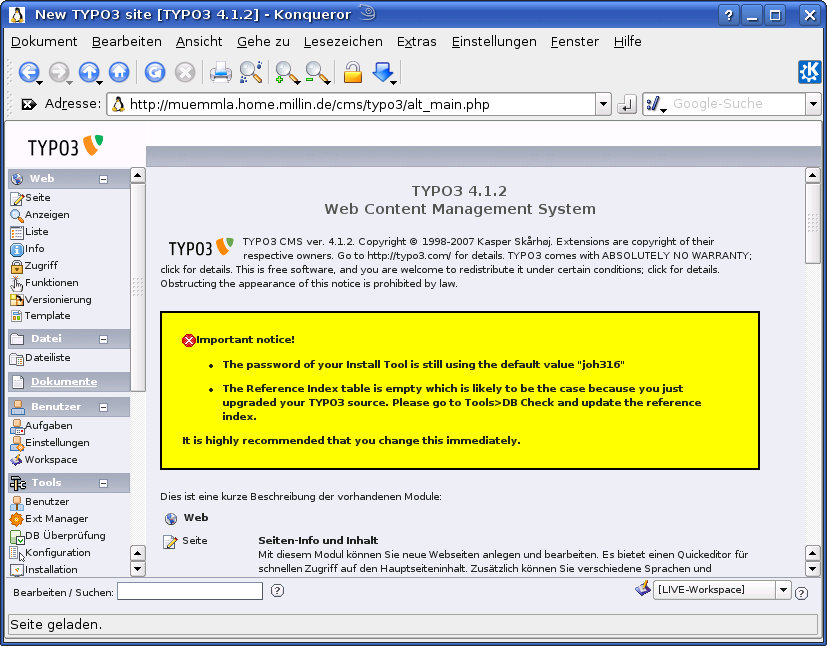Open the LIVE-Workspace selector dropdown
This screenshot has width=827, height=646.
click(783, 590)
